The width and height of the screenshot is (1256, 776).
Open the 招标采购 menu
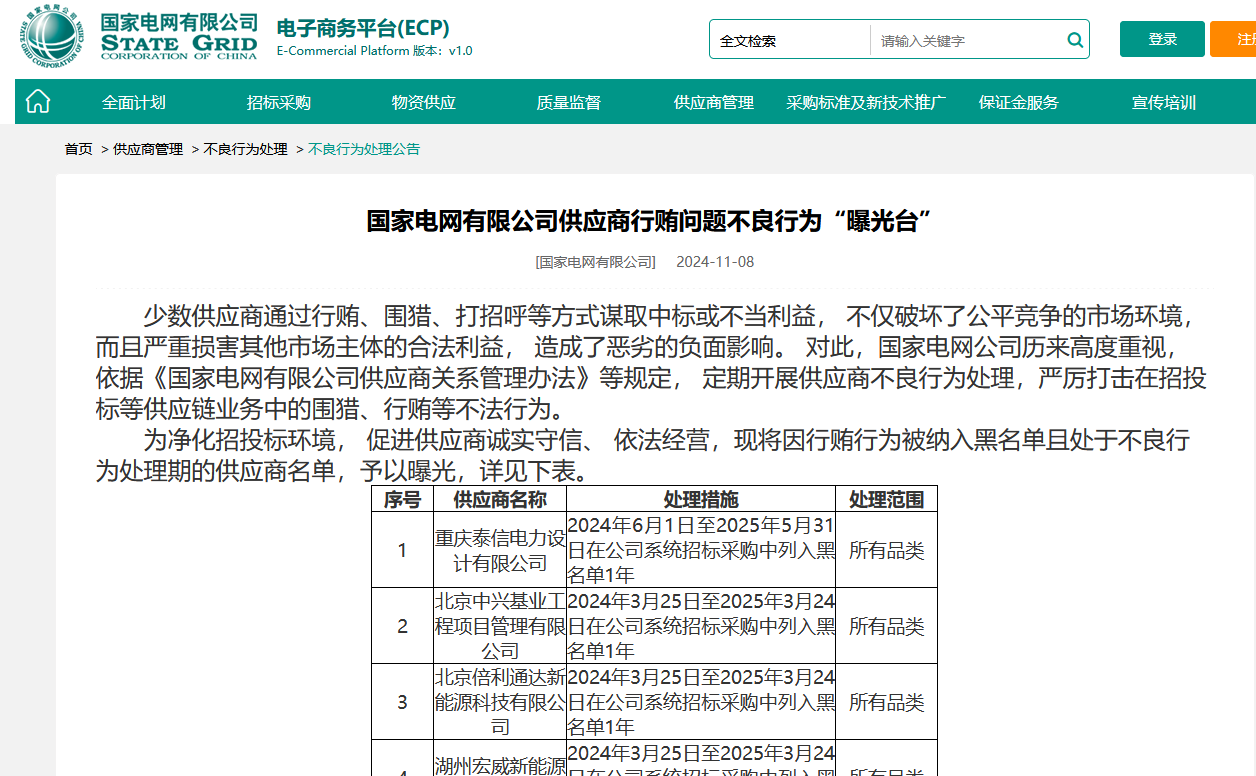pos(279,102)
